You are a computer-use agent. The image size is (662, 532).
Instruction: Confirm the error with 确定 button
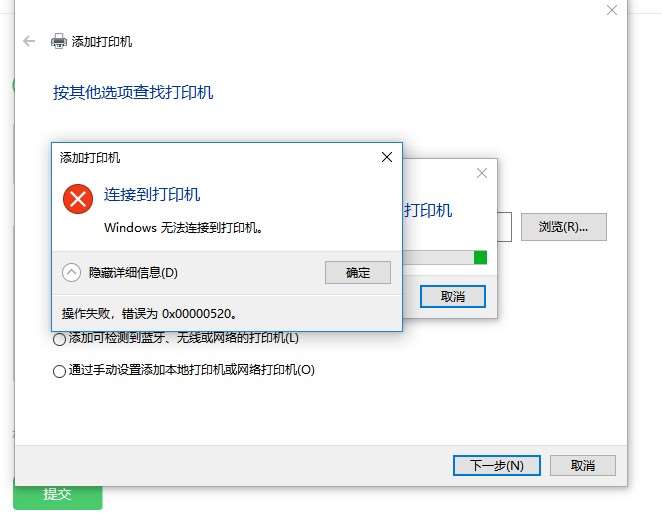click(x=358, y=272)
